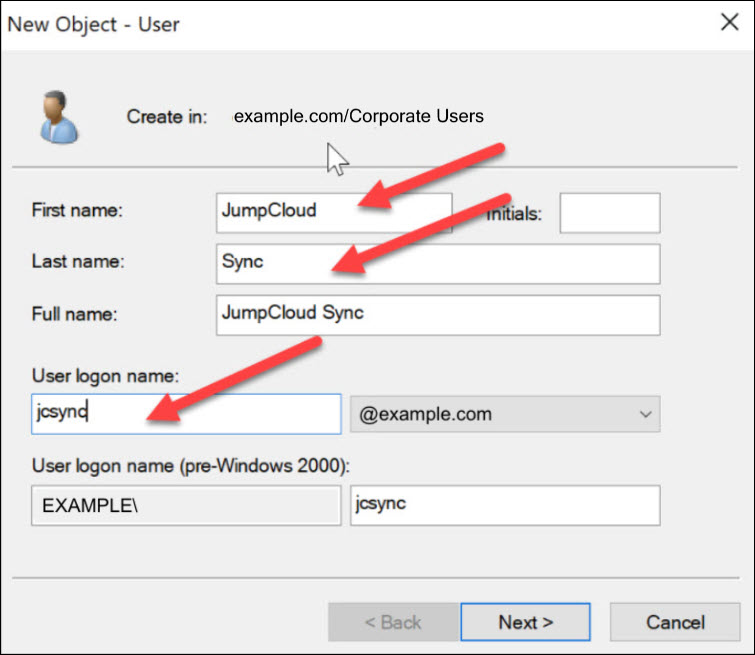Click the Full name field
755x655 pixels.
point(437,314)
